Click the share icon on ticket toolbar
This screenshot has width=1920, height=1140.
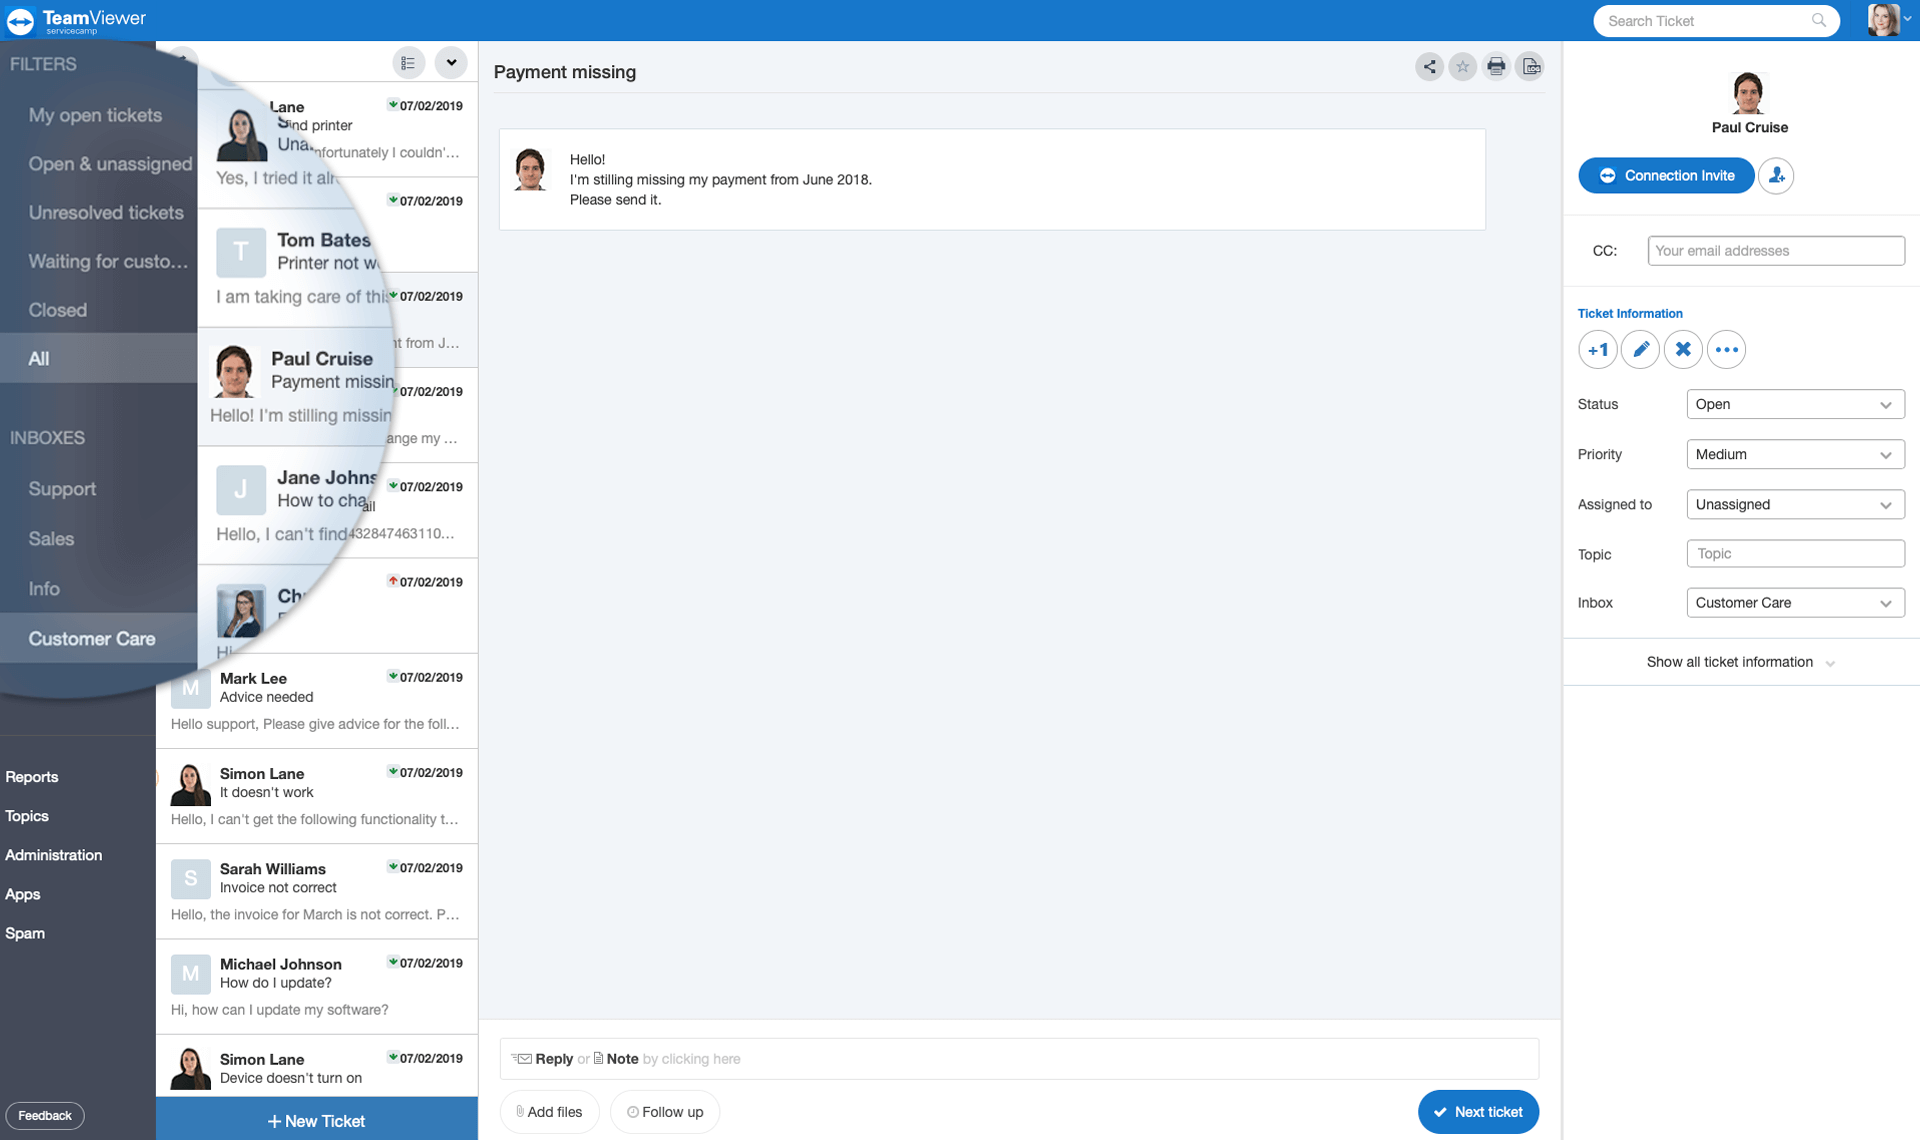pyautogui.click(x=1429, y=65)
